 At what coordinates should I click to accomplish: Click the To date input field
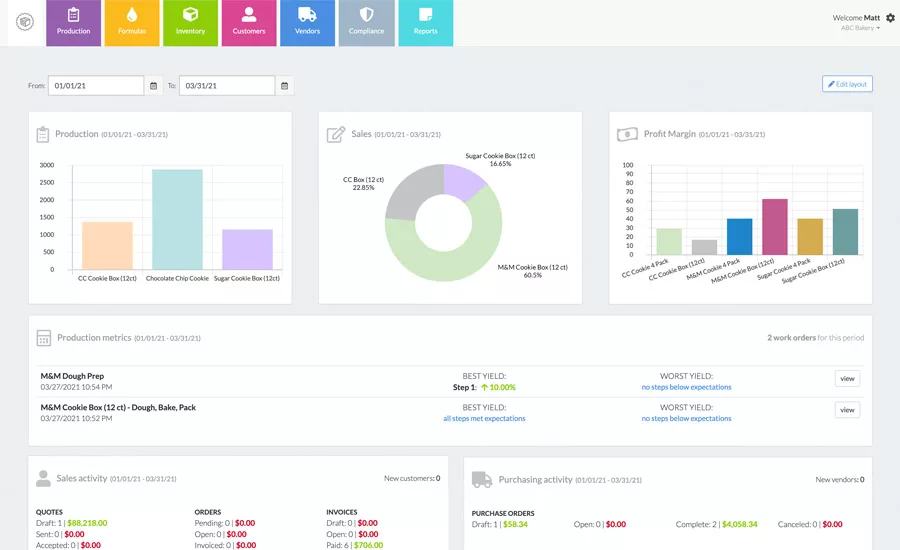[227, 86]
